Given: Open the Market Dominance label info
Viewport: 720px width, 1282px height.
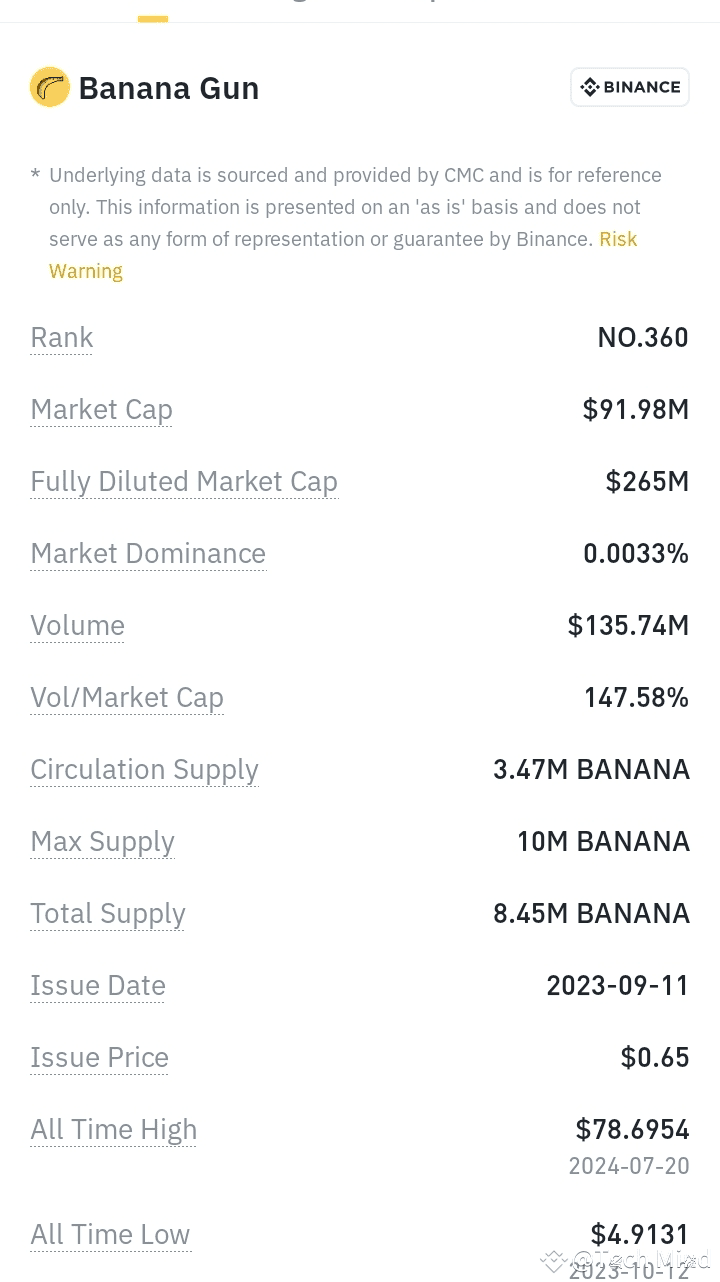Looking at the screenshot, I should (x=148, y=554).
